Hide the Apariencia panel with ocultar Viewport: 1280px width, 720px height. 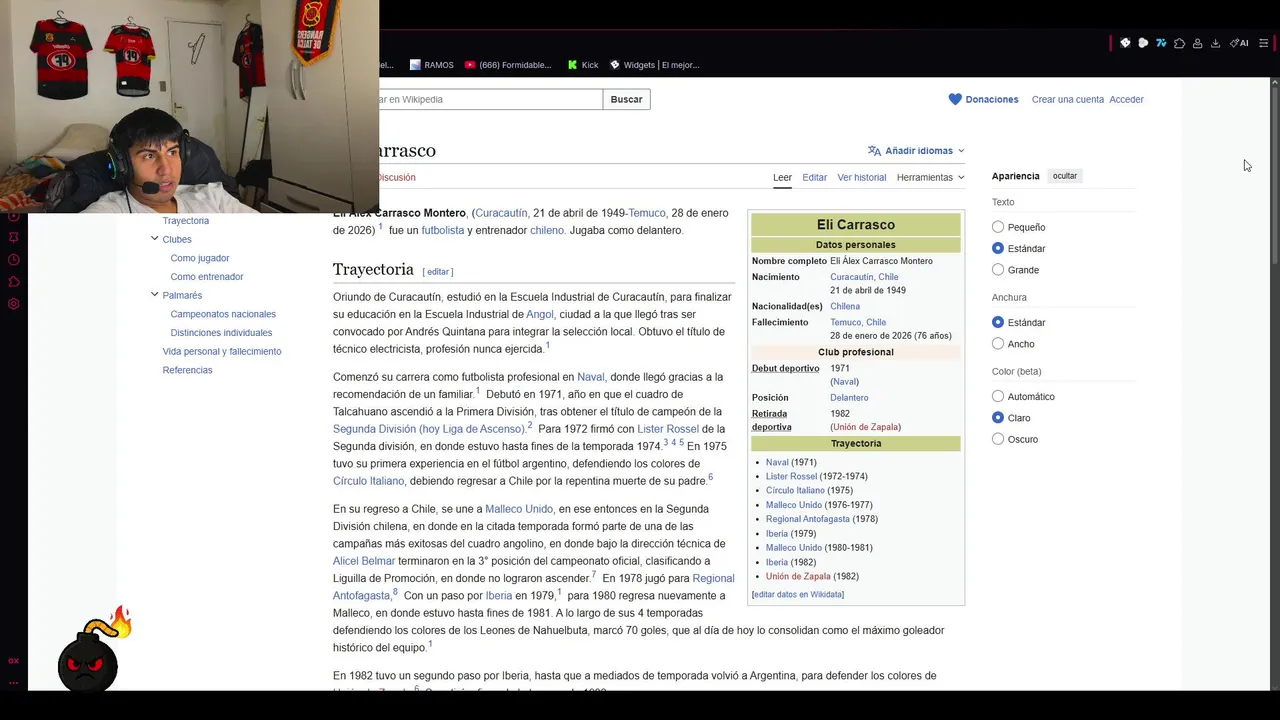(1065, 176)
